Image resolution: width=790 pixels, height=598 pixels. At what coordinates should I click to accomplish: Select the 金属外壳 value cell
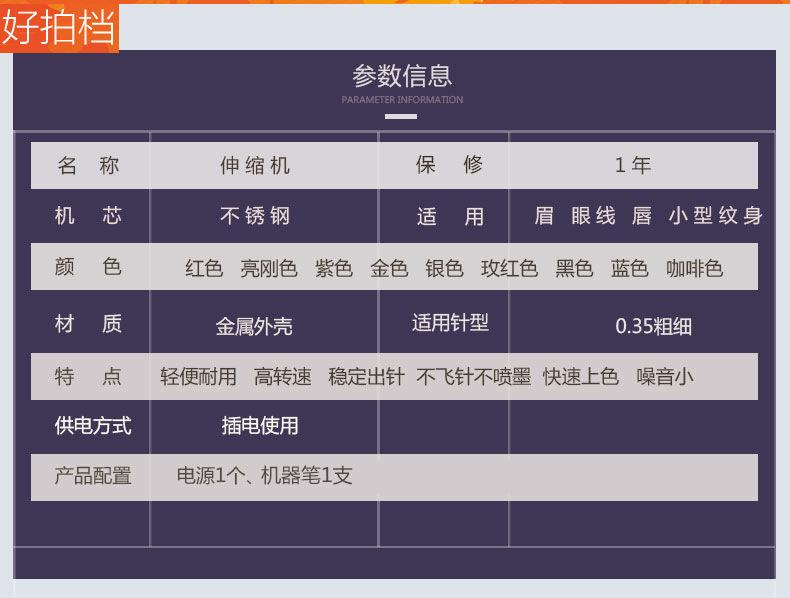[254, 326]
